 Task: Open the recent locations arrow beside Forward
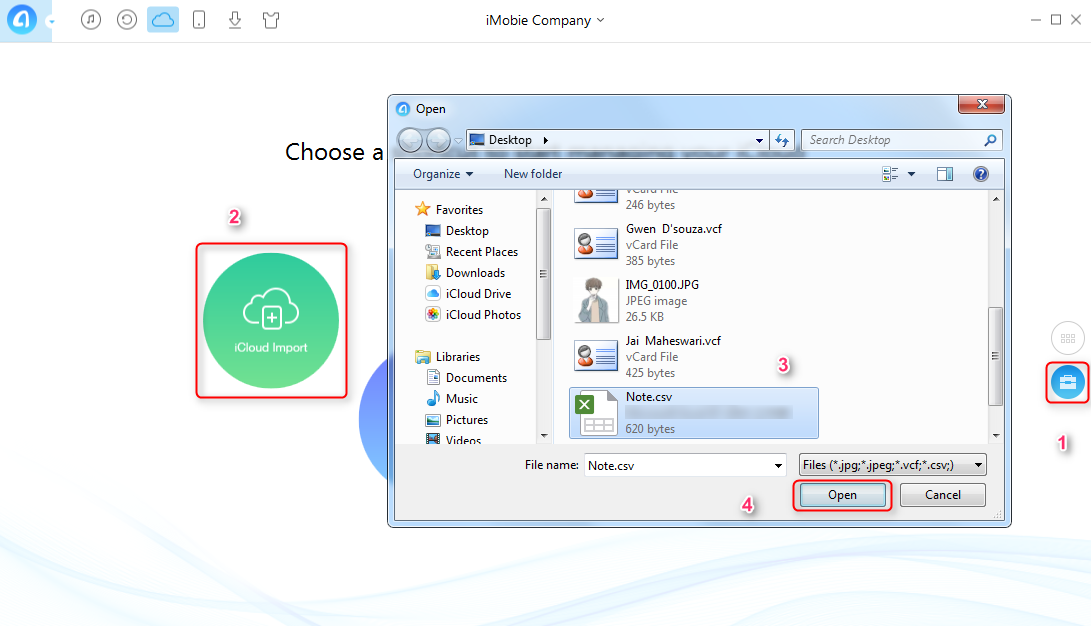(458, 141)
